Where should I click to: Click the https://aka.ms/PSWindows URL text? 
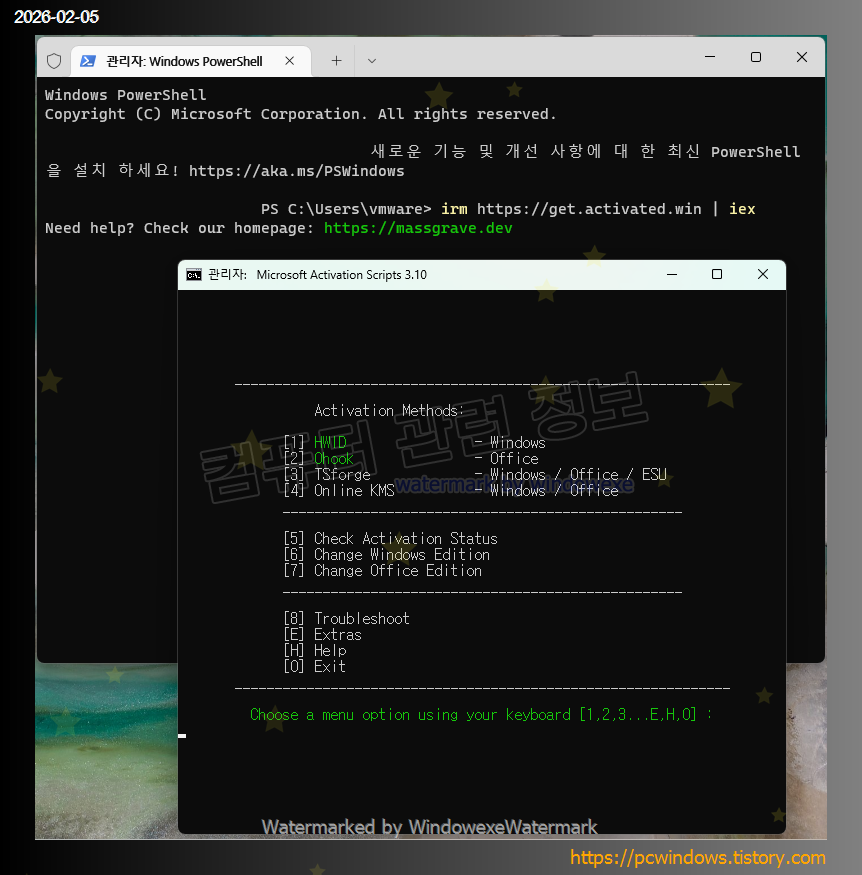coord(296,171)
